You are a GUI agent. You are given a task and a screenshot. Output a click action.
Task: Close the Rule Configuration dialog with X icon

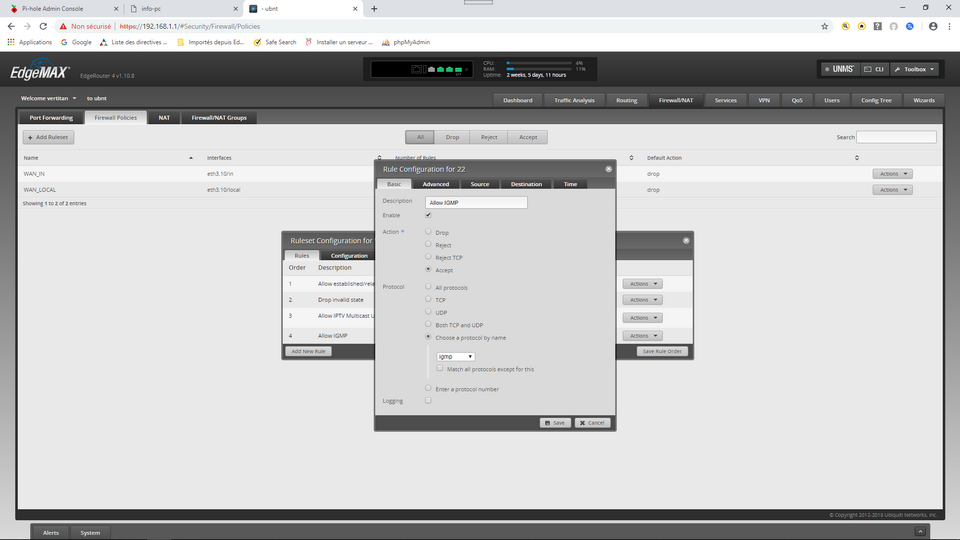[x=608, y=169]
